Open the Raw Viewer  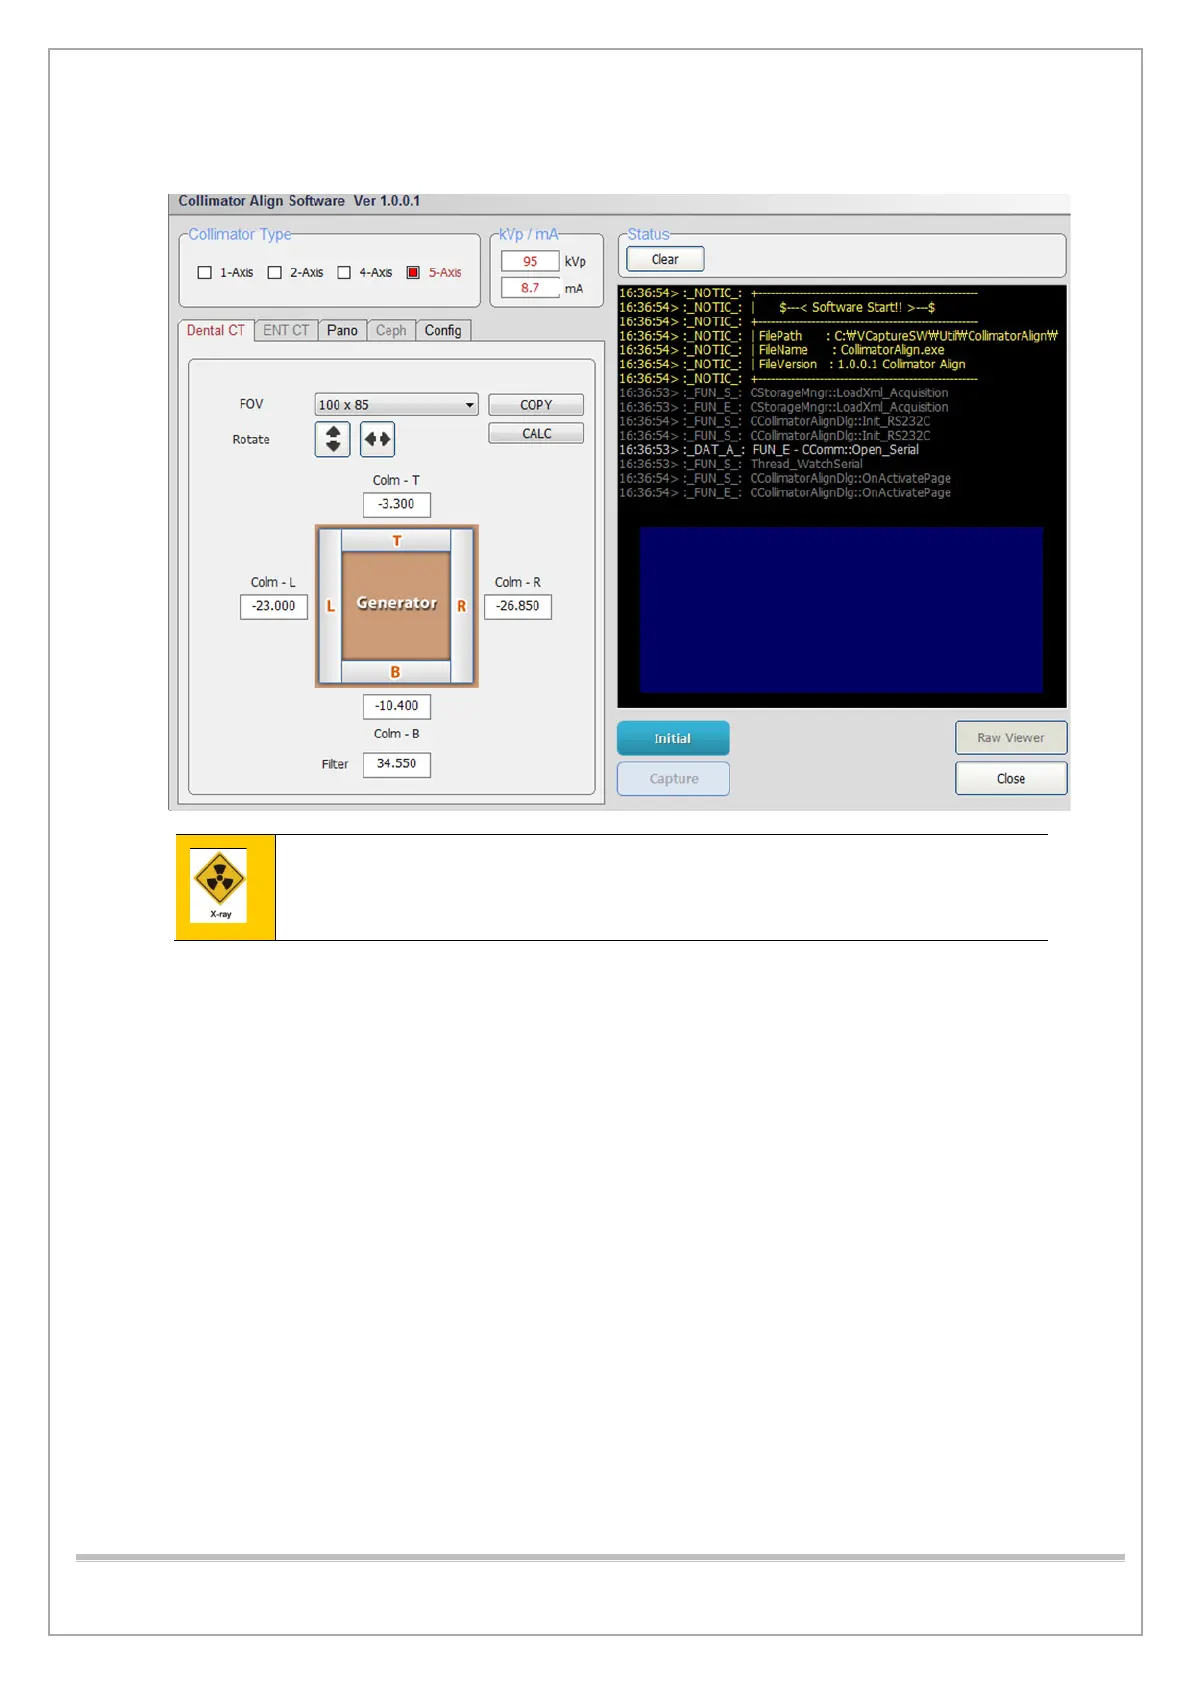pyautogui.click(x=1011, y=738)
